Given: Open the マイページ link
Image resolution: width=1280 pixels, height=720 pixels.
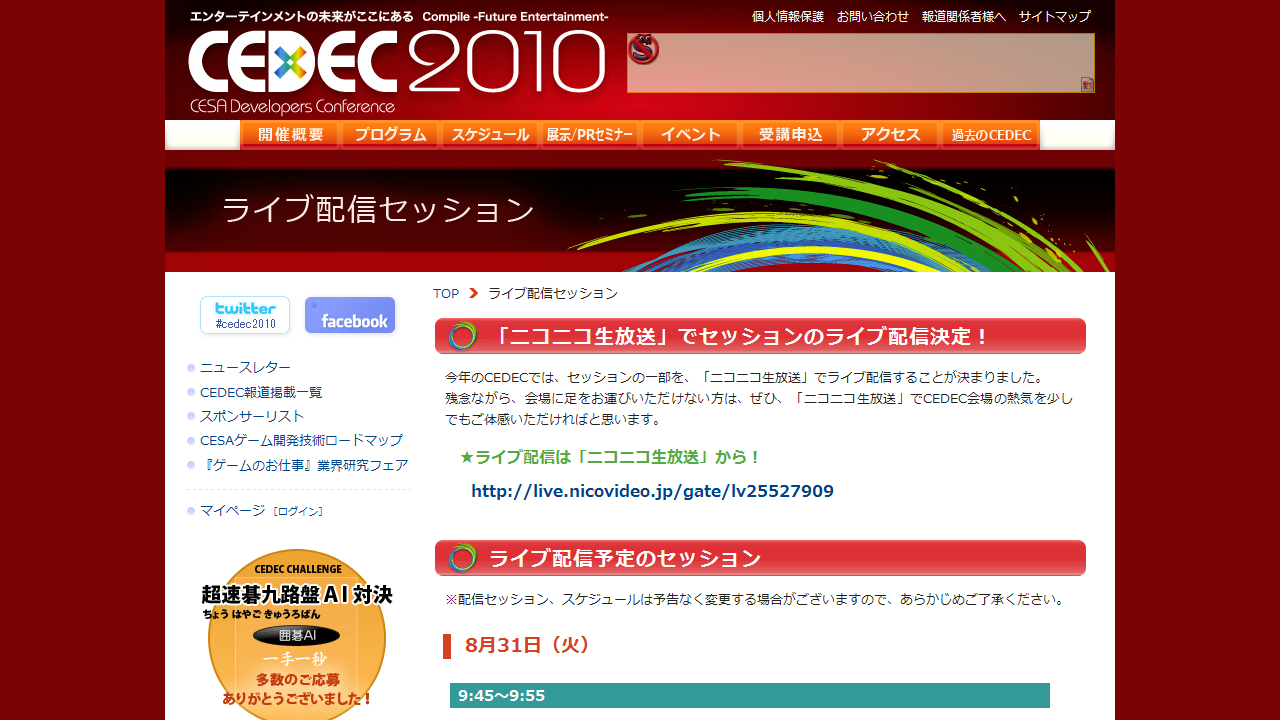Looking at the screenshot, I should click(232, 510).
